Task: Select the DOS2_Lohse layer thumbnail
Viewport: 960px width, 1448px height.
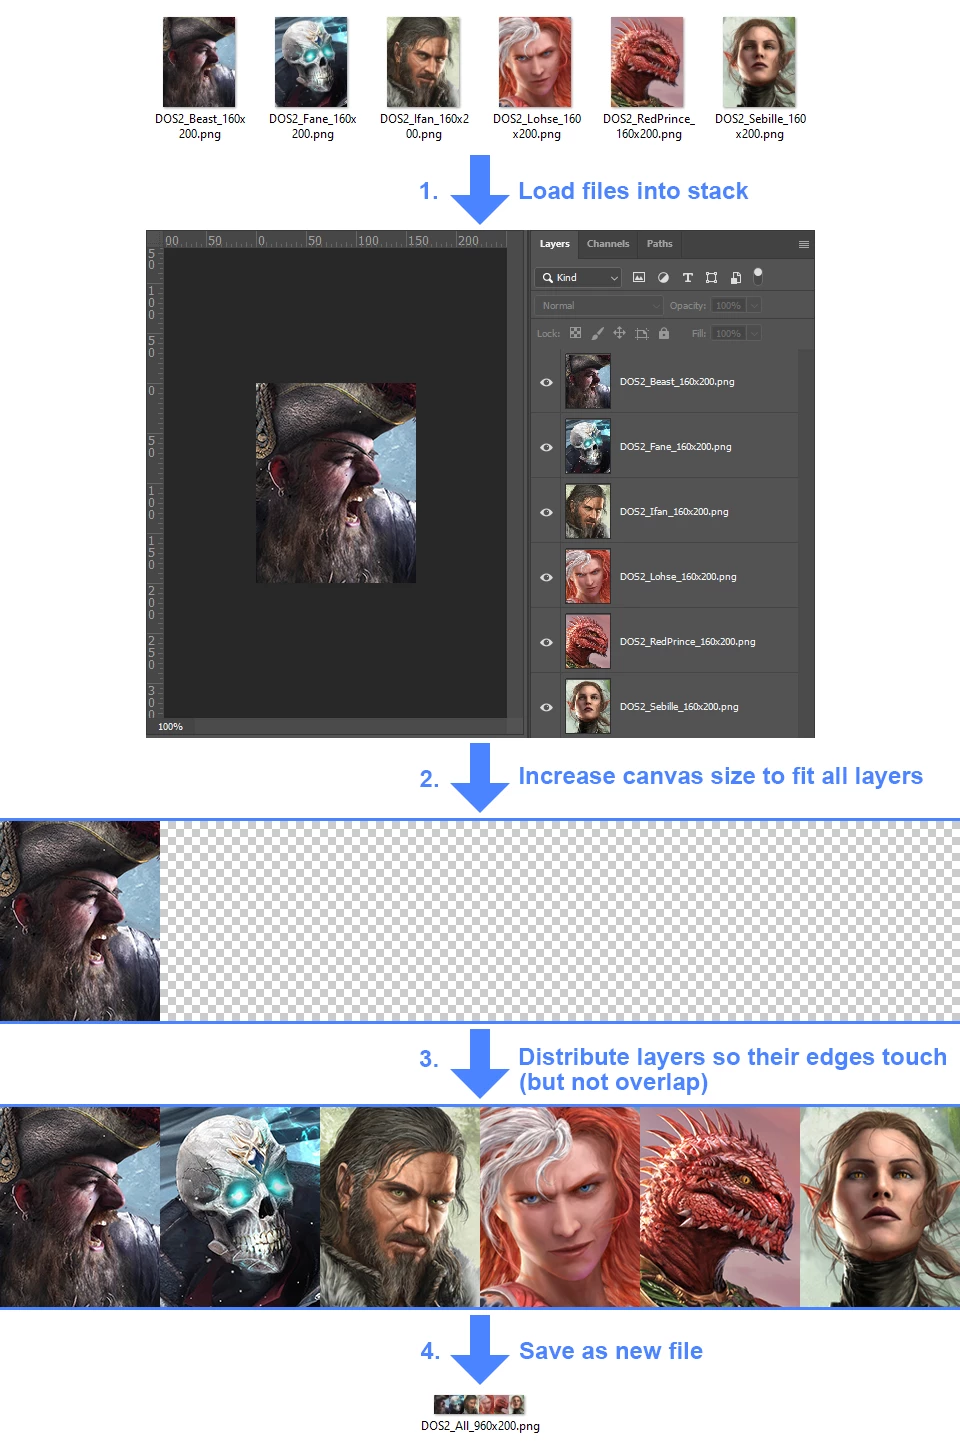Action: pos(588,576)
